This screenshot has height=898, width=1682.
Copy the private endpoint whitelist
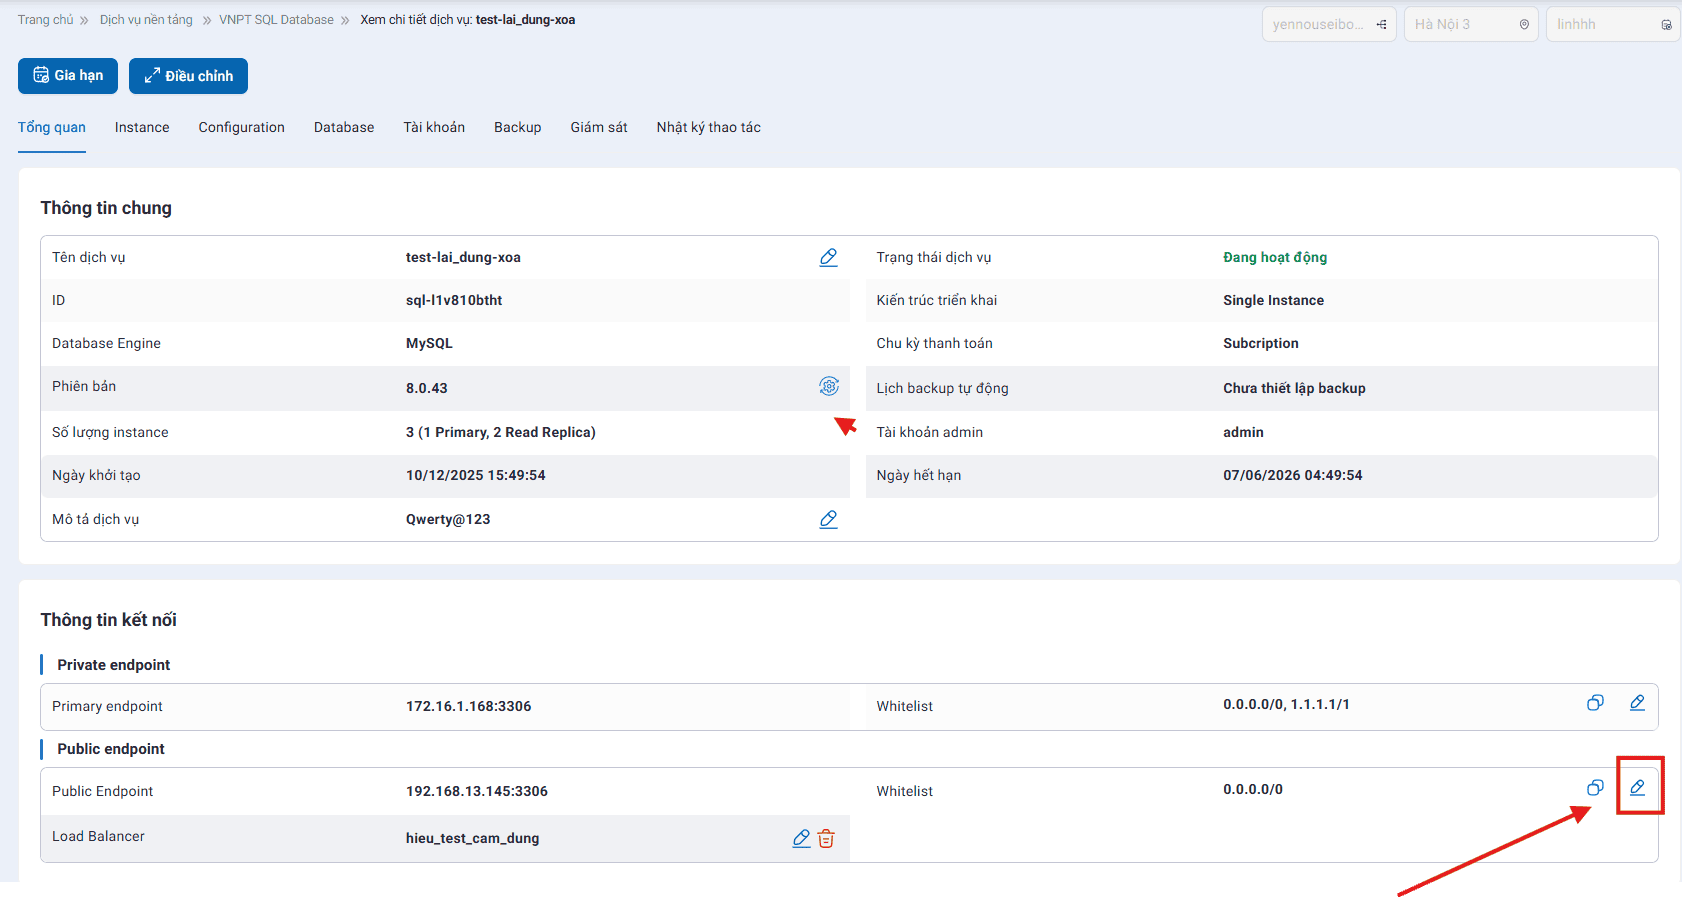[x=1595, y=703]
